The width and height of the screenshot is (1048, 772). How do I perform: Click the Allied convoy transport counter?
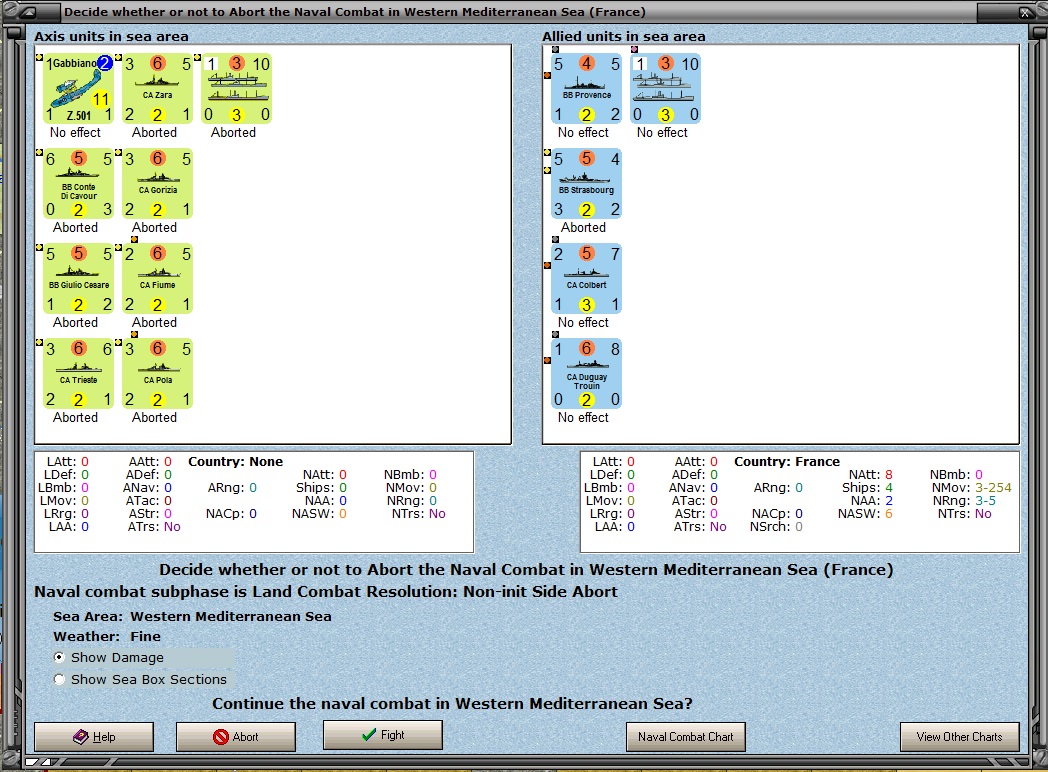[x=665, y=89]
